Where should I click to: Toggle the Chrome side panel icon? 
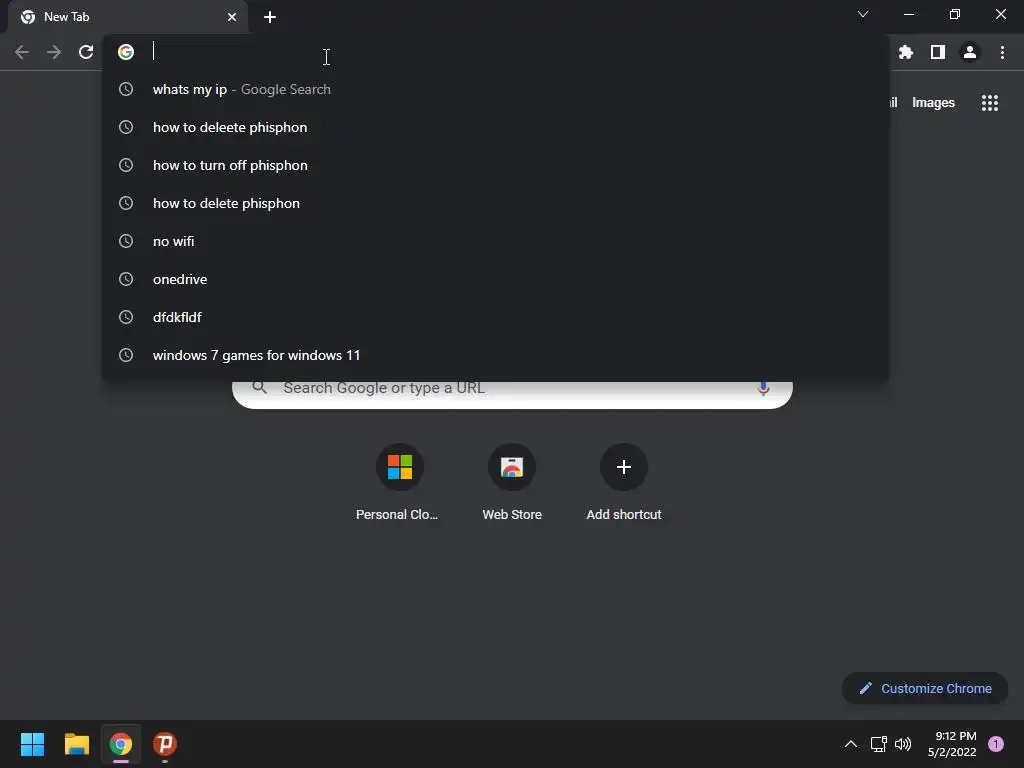938,52
